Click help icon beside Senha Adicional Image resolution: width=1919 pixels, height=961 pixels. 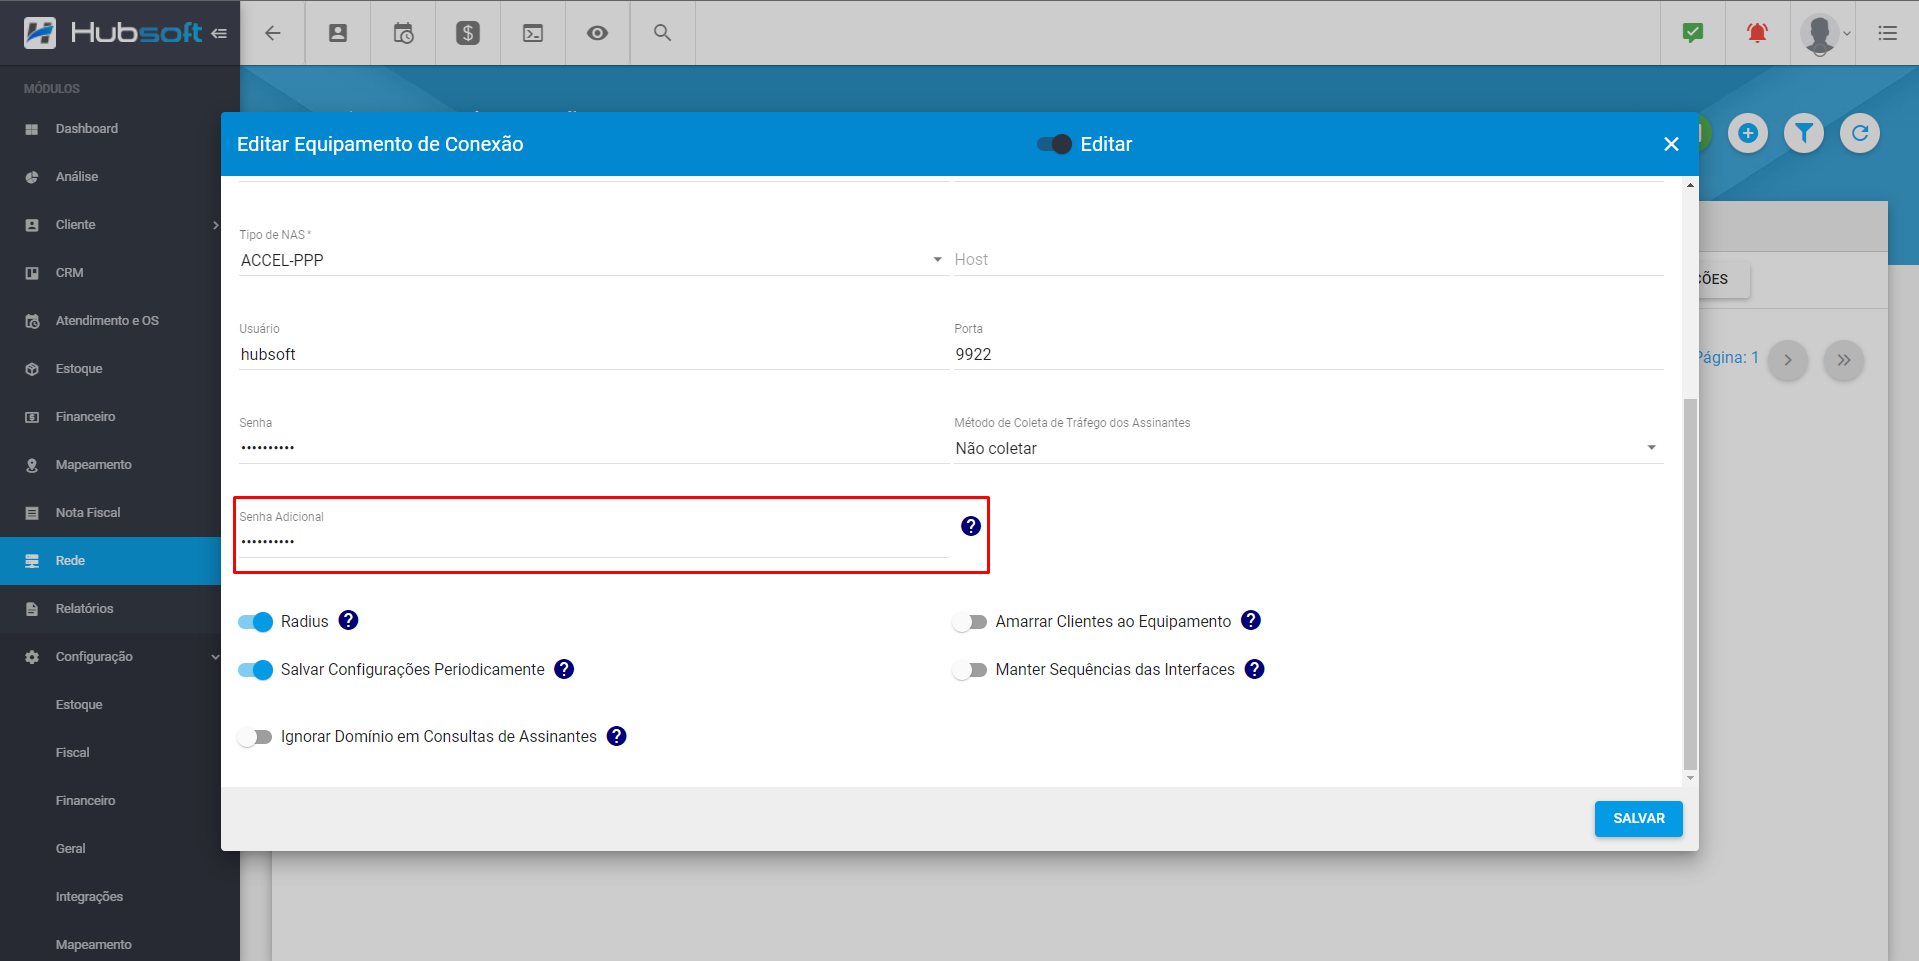coord(971,526)
